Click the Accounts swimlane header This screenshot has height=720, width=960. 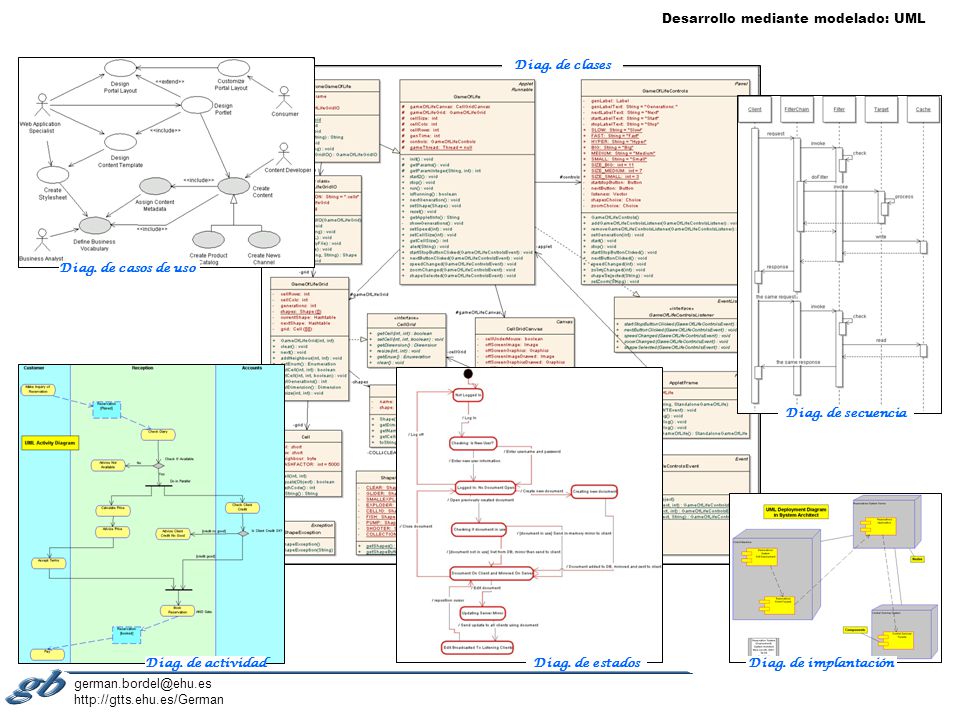pos(252,368)
